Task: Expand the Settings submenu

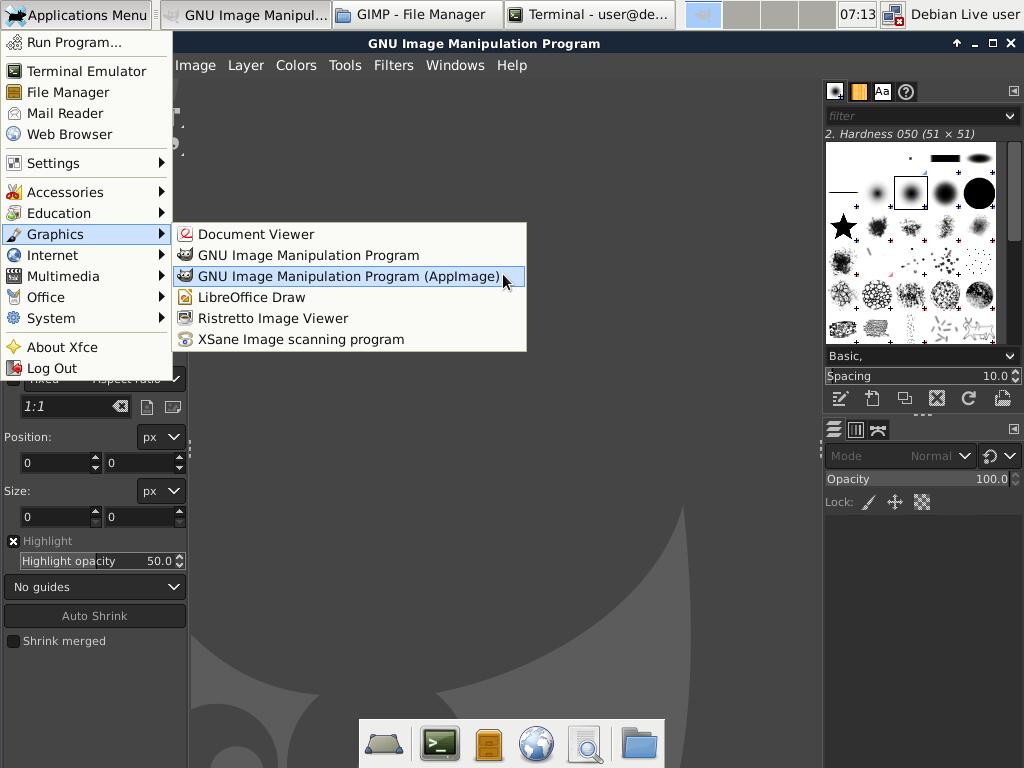Action: click(86, 163)
